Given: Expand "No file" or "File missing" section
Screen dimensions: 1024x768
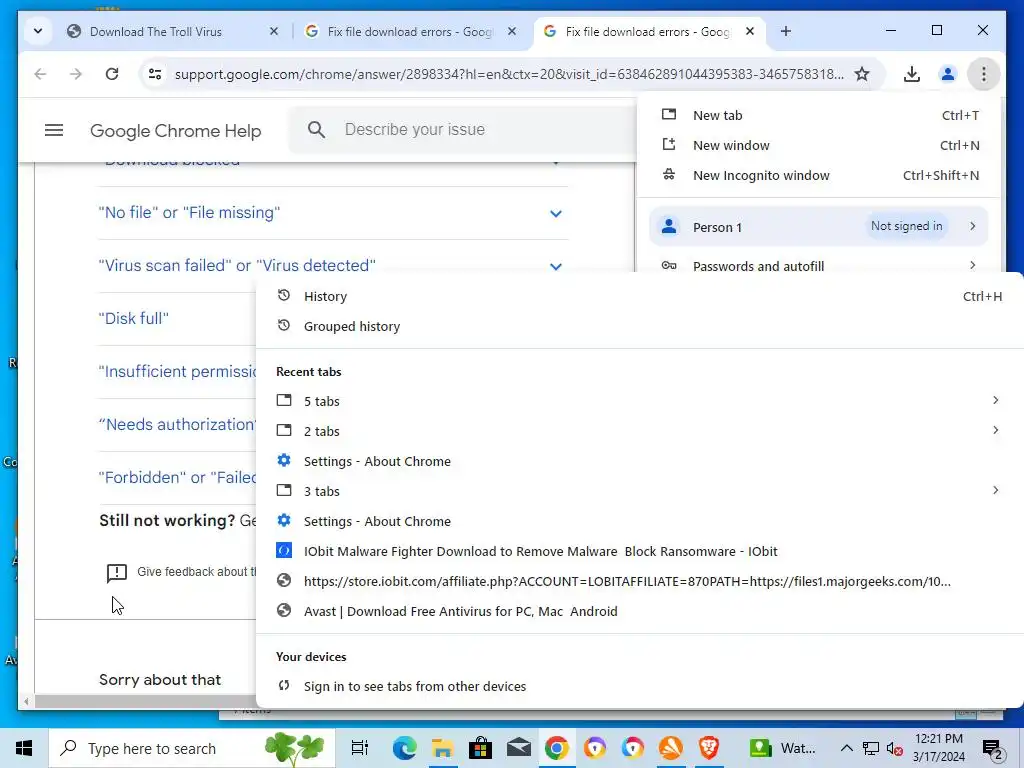Looking at the screenshot, I should click(332, 213).
